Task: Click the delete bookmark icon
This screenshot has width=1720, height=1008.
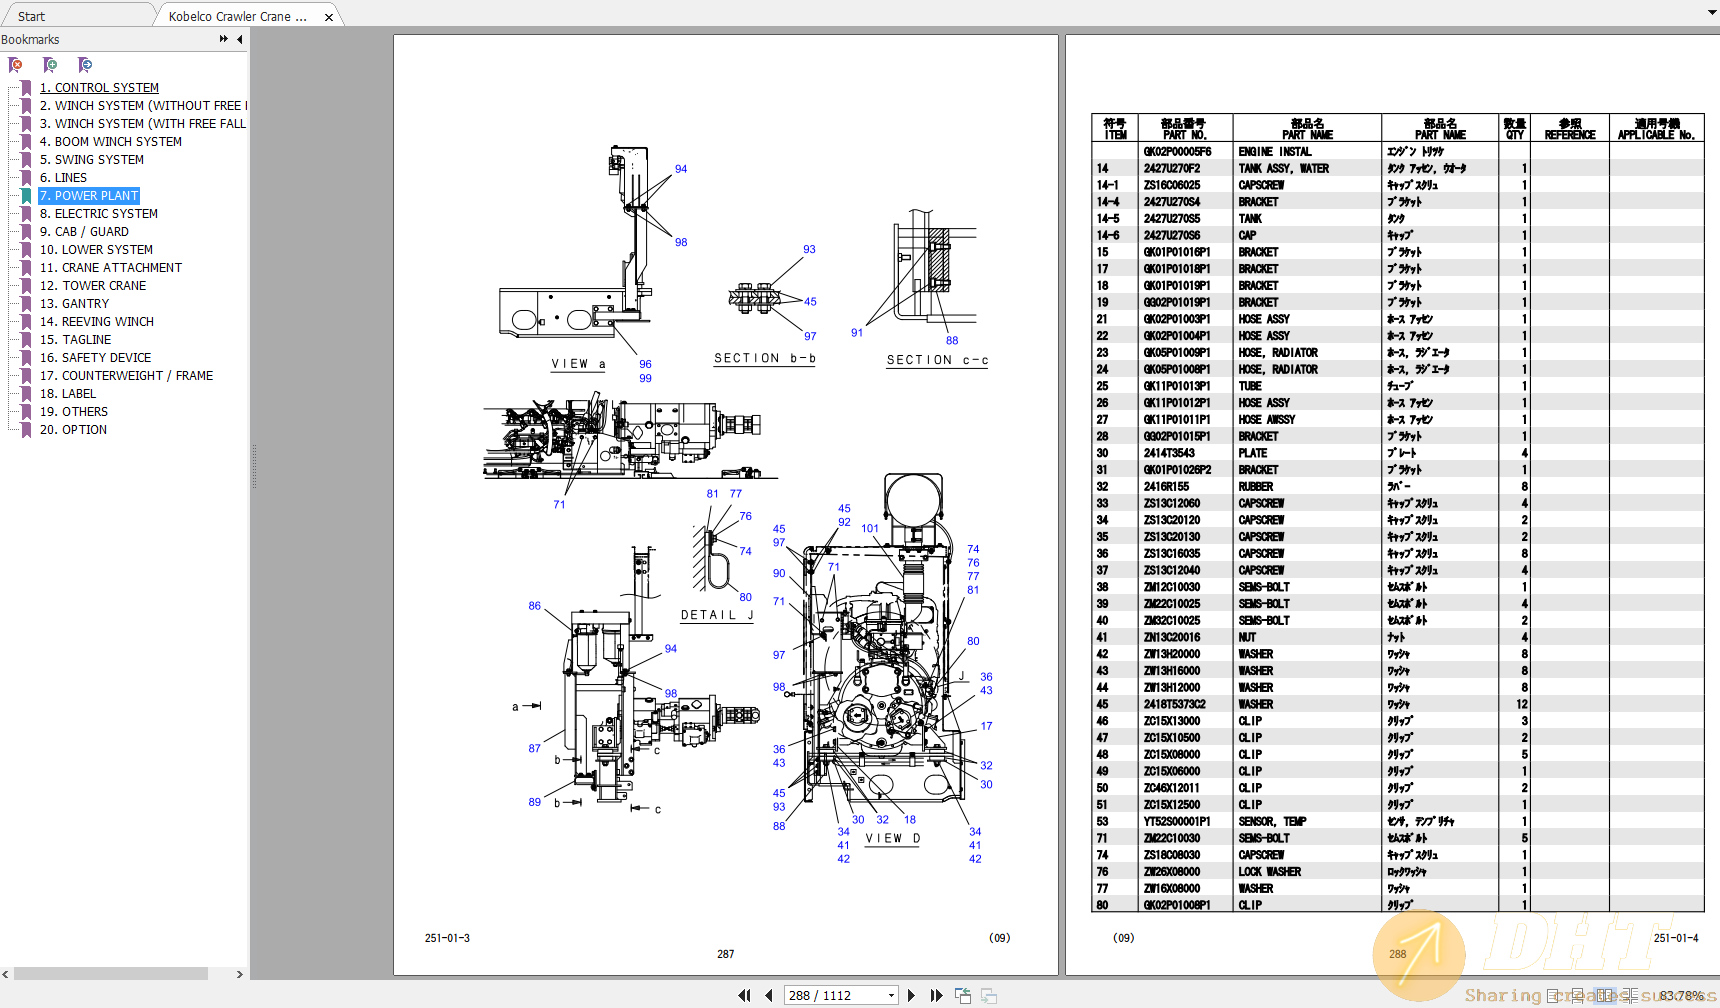Action: point(15,65)
